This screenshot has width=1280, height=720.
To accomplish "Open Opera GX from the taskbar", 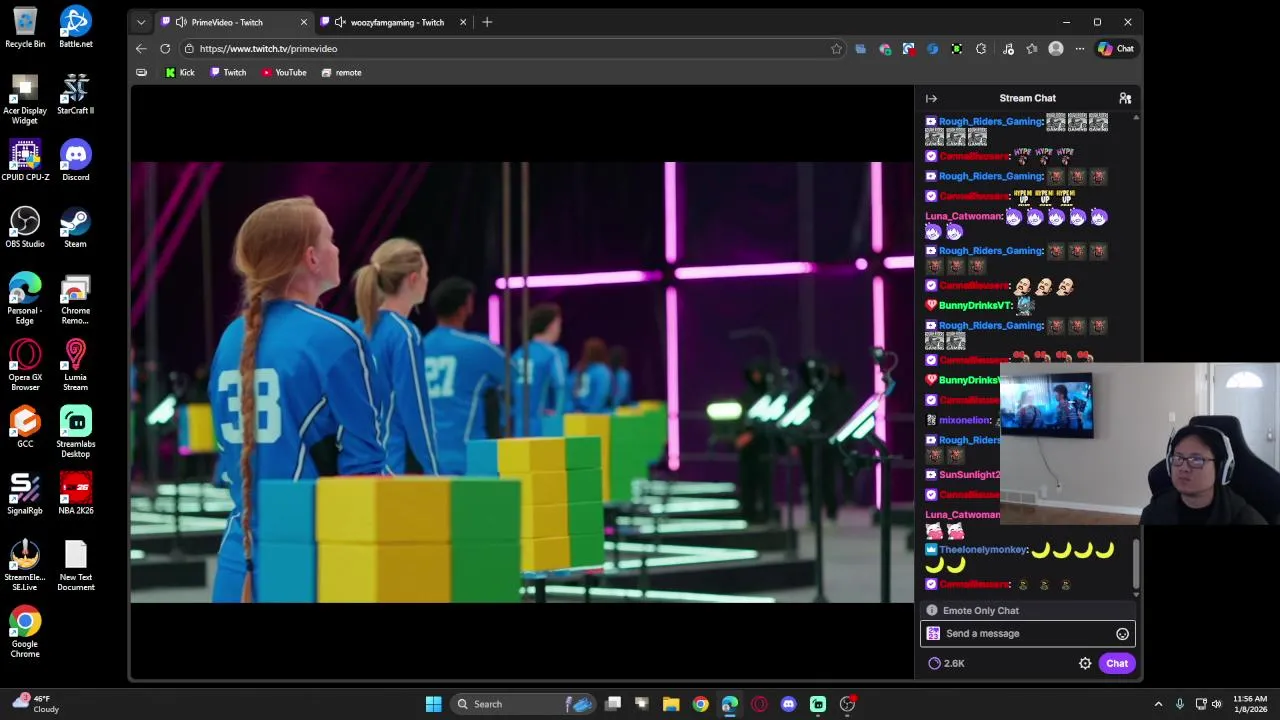I will 759,704.
